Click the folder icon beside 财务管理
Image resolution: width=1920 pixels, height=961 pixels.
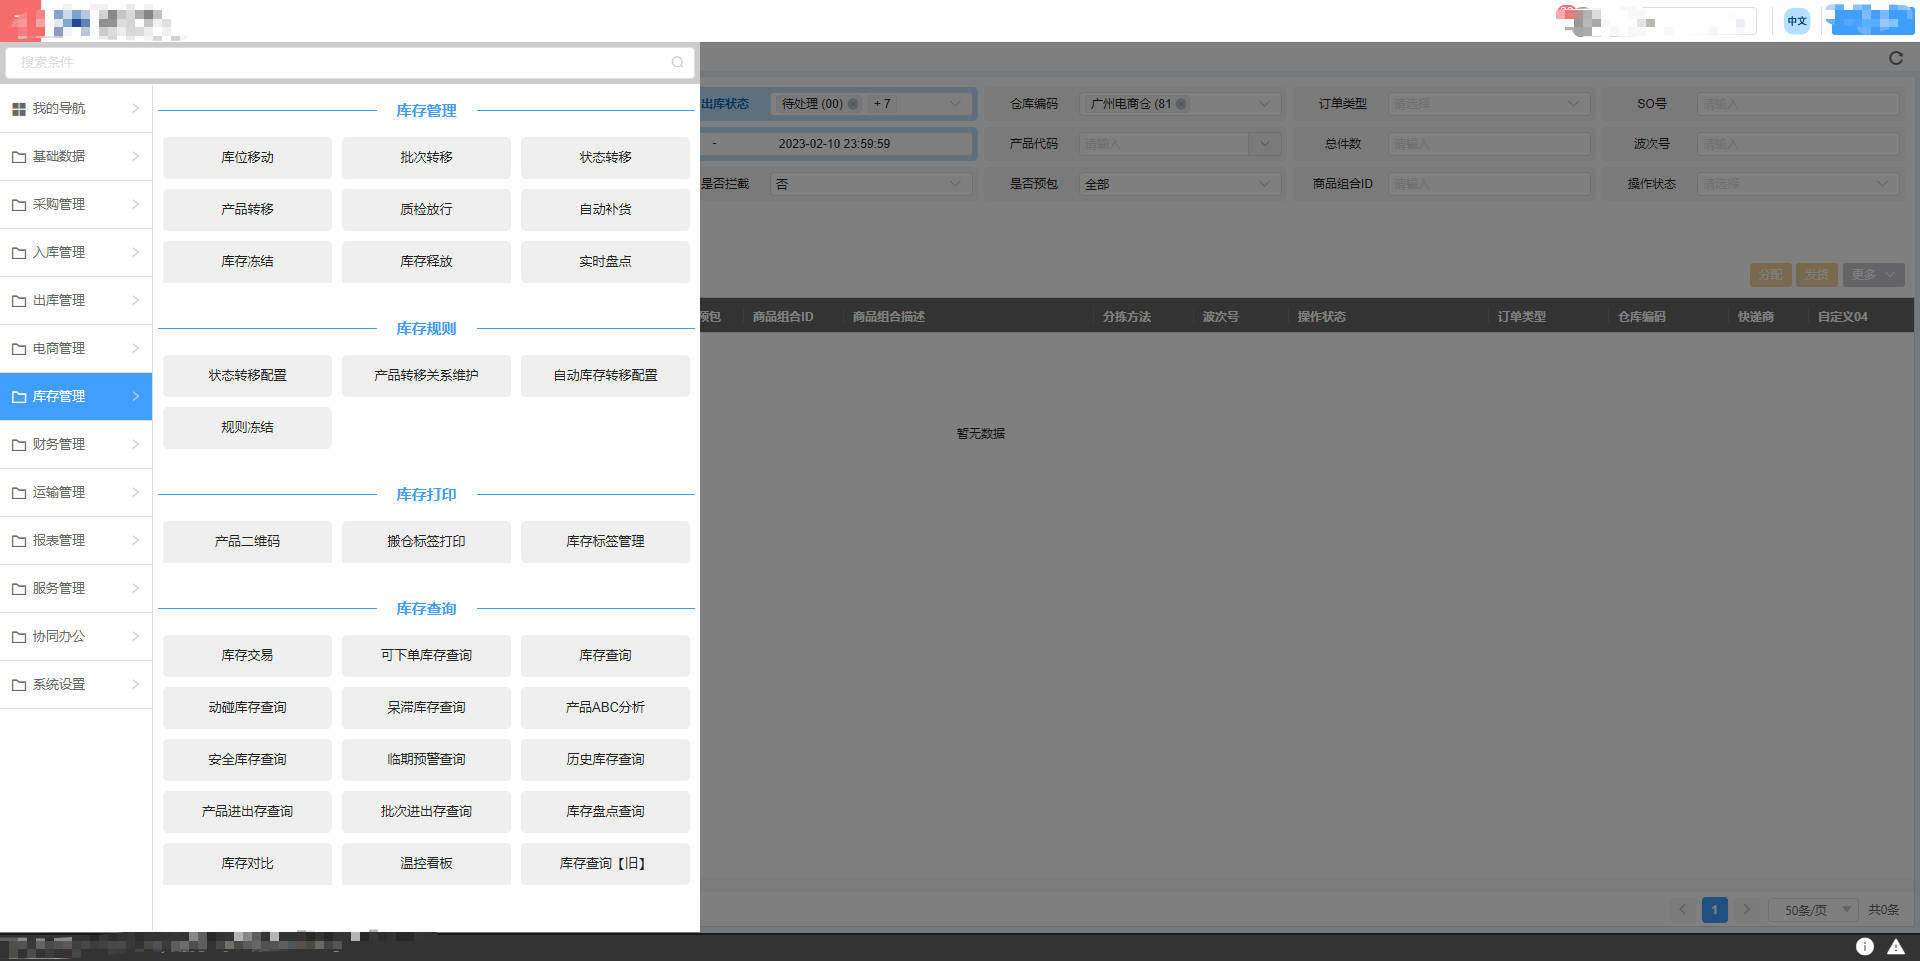point(19,445)
